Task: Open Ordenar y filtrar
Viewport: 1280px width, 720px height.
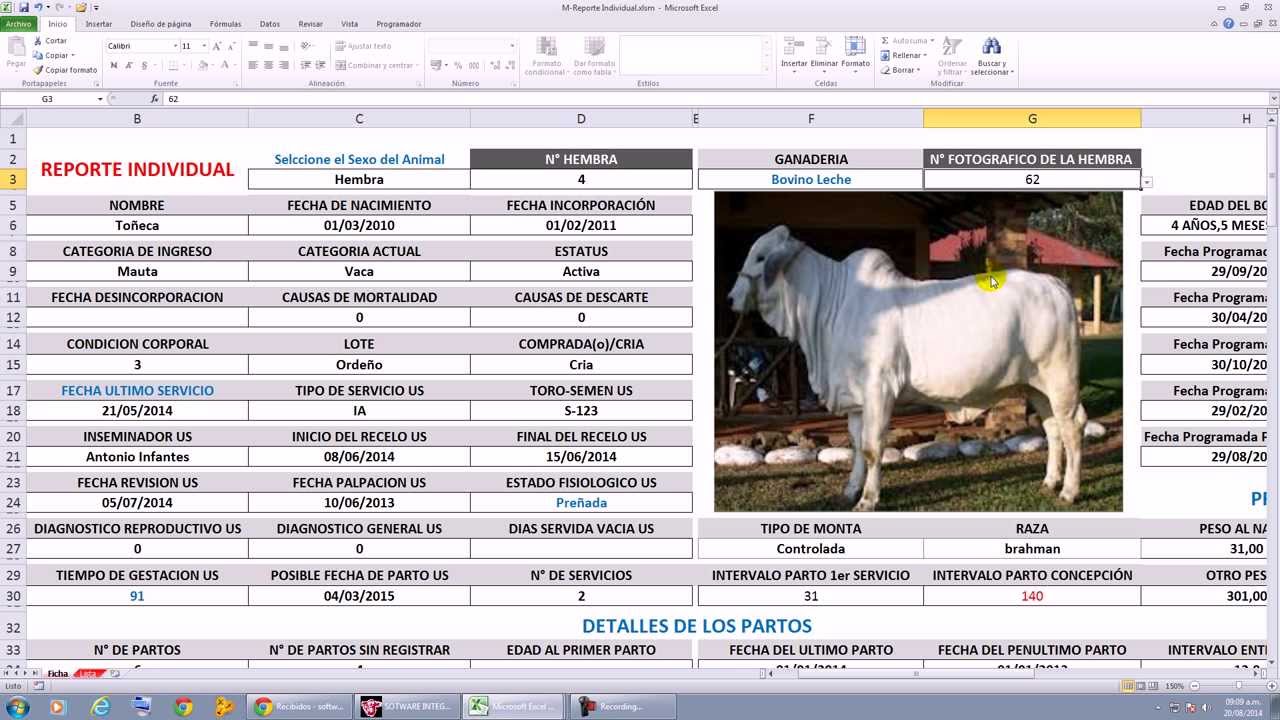Action: tap(952, 56)
